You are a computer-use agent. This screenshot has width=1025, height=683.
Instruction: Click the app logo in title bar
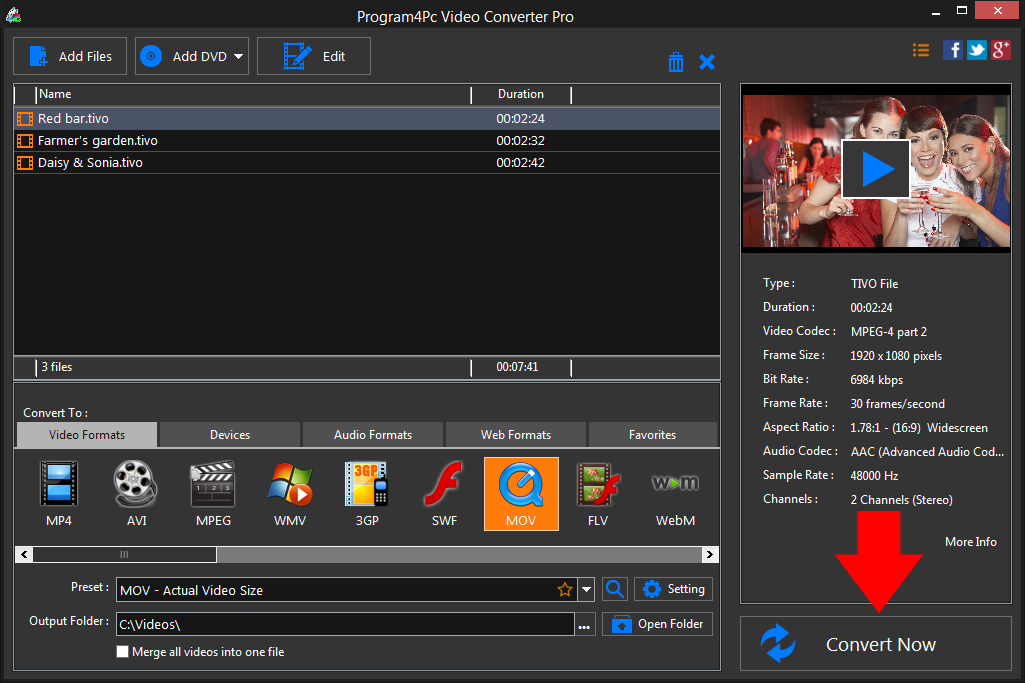point(13,15)
